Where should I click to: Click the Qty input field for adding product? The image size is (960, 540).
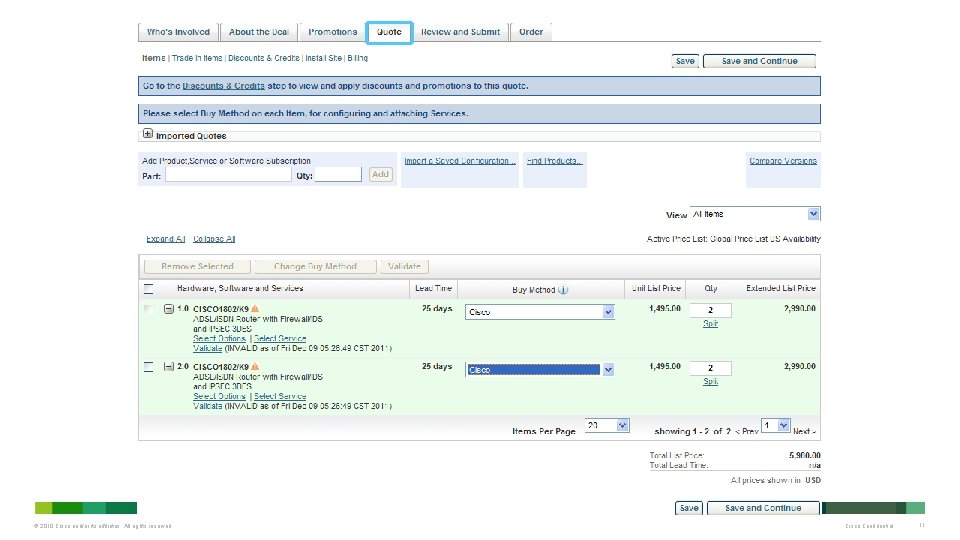338,175
